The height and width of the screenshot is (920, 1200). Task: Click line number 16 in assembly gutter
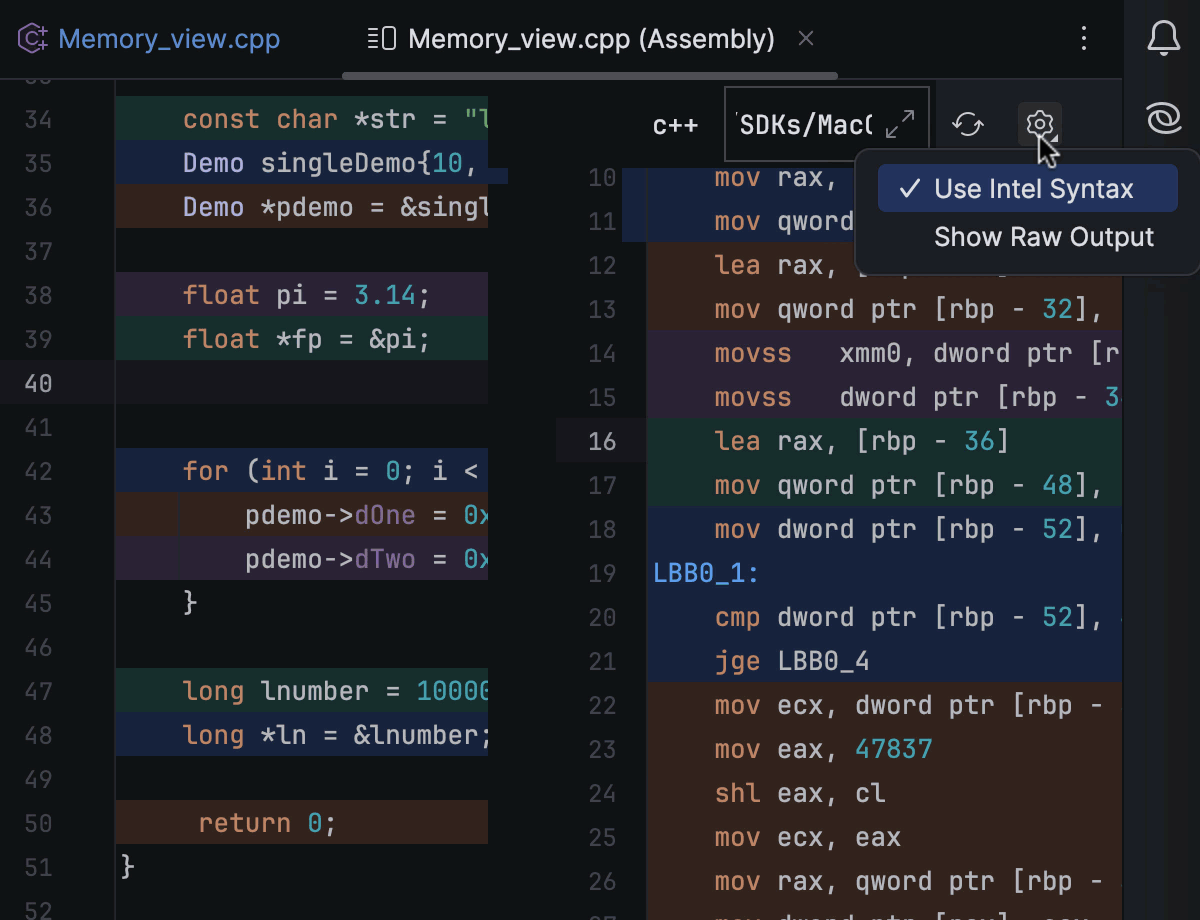[x=602, y=441]
